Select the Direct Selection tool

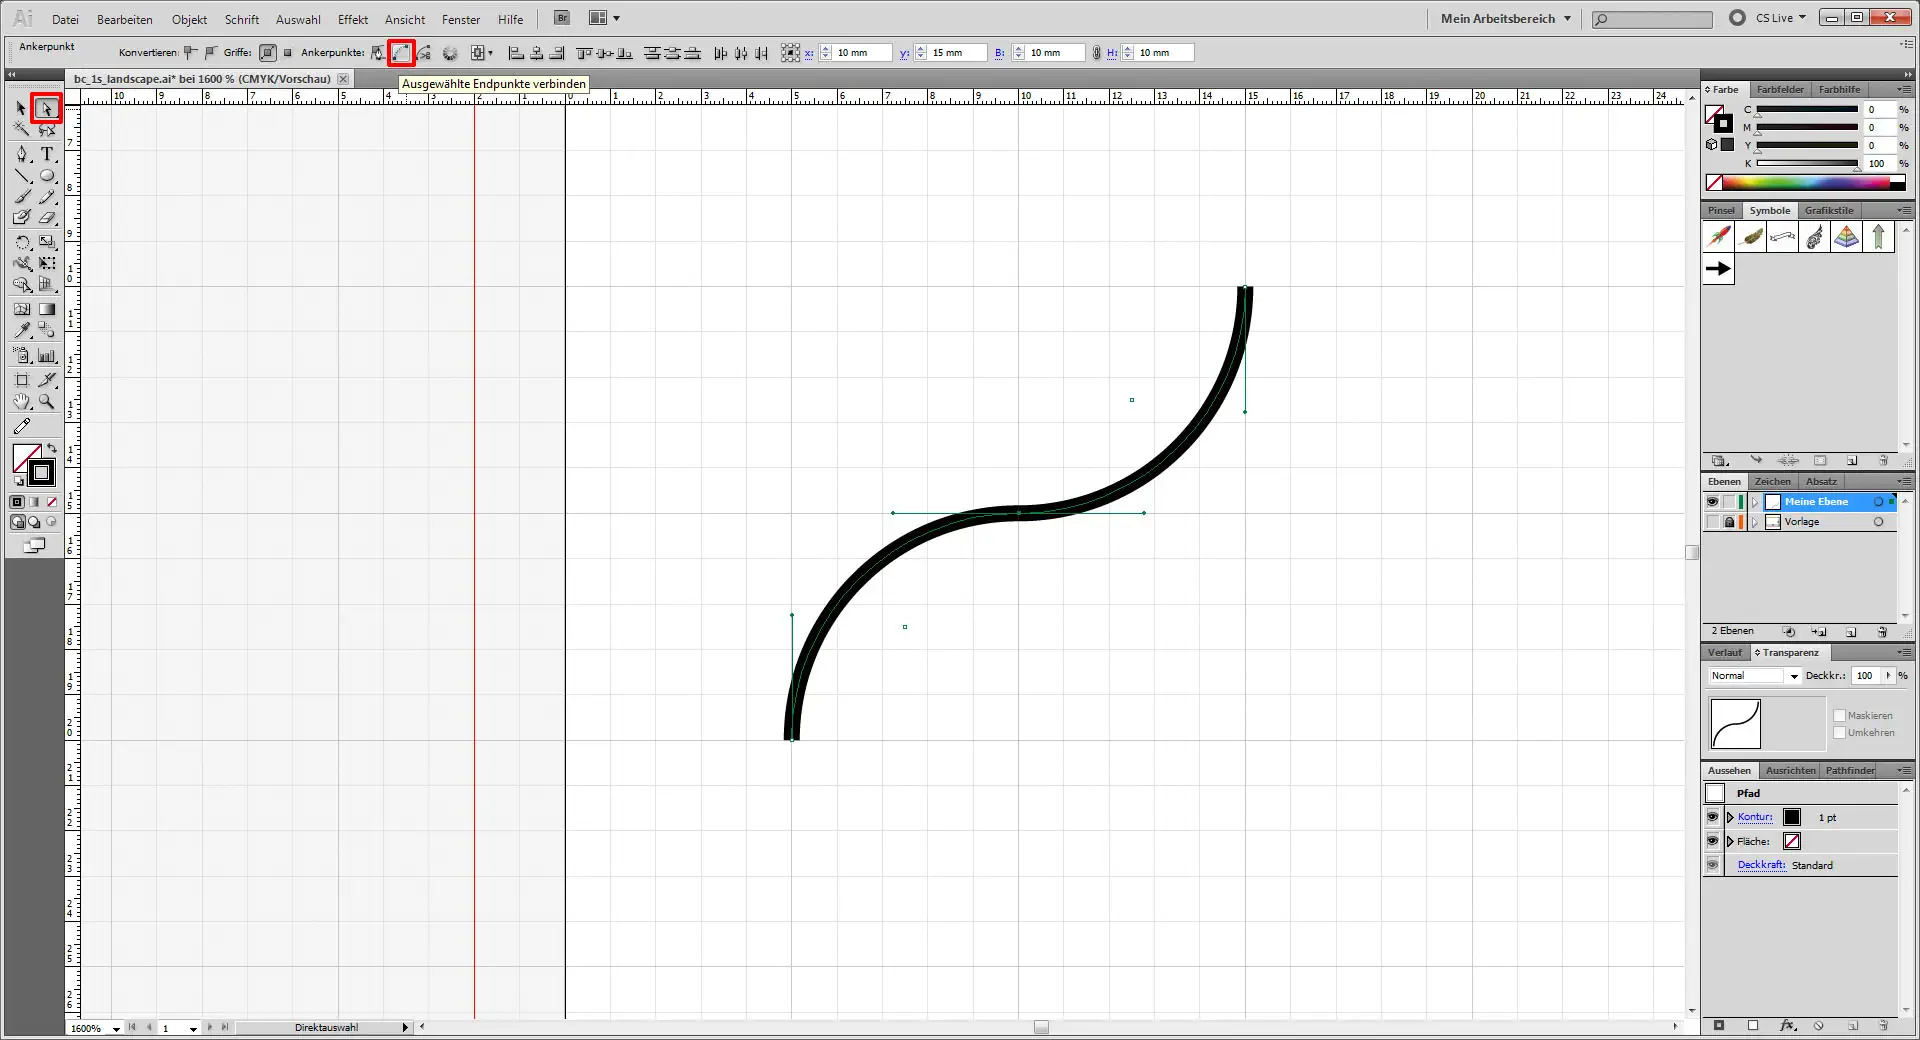pyautogui.click(x=46, y=108)
